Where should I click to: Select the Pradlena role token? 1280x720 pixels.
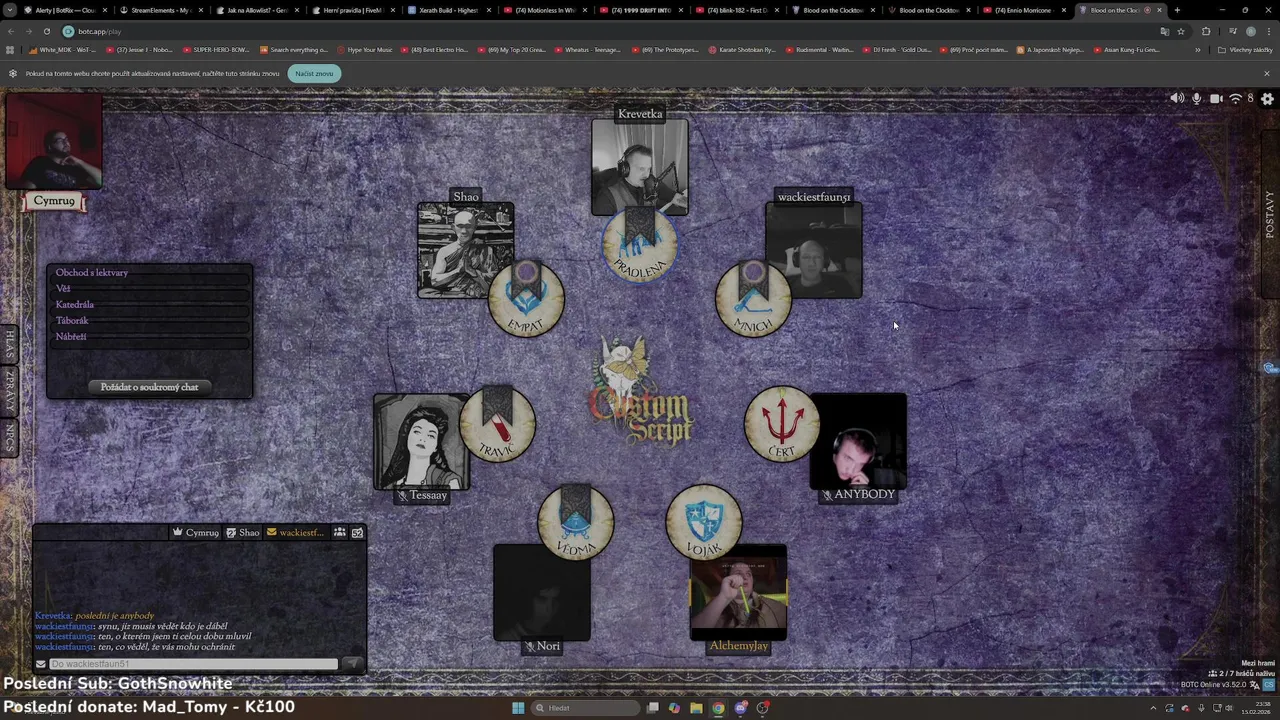tap(639, 246)
